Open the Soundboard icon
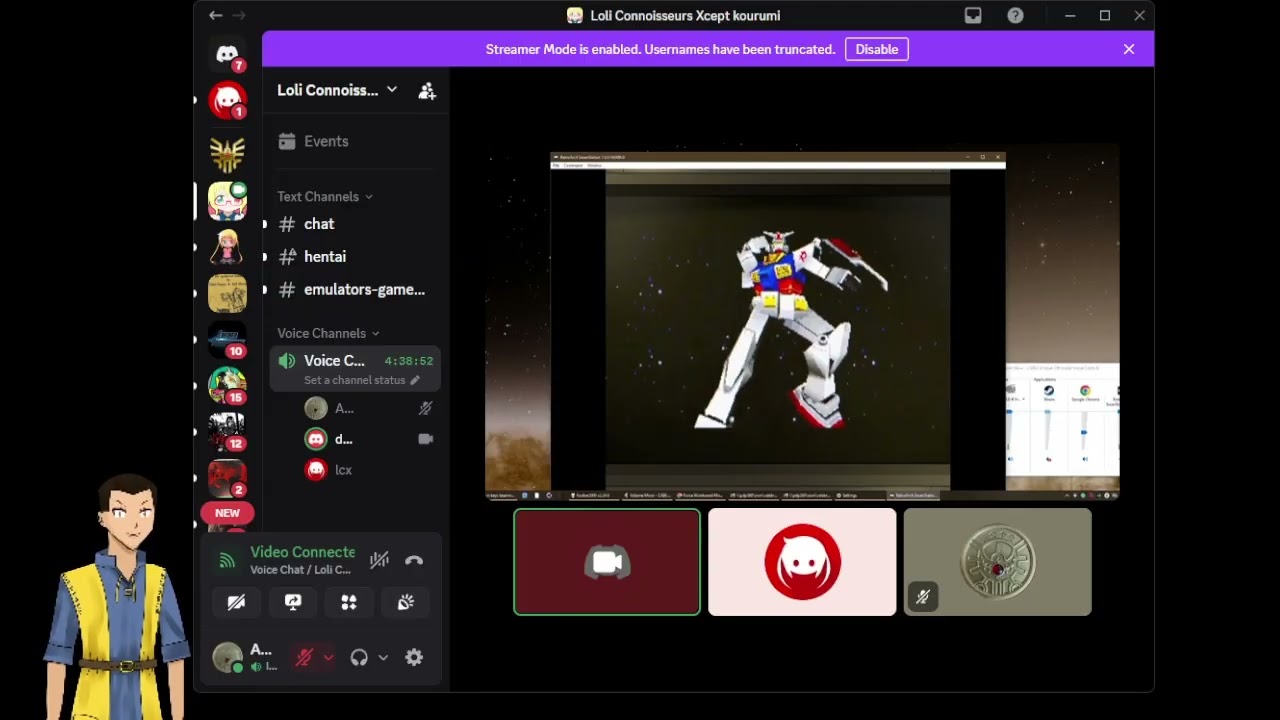 (x=405, y=602)
